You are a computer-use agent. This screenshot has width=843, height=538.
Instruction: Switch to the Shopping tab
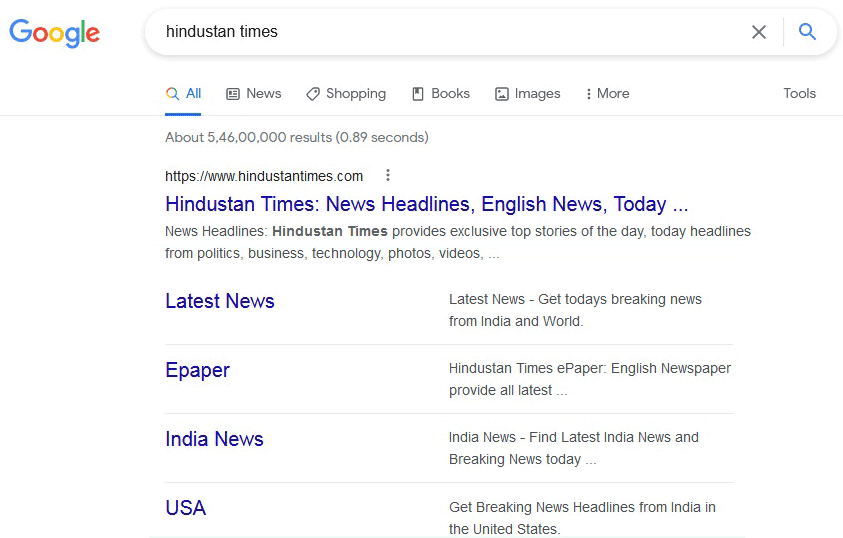(346, 93)
